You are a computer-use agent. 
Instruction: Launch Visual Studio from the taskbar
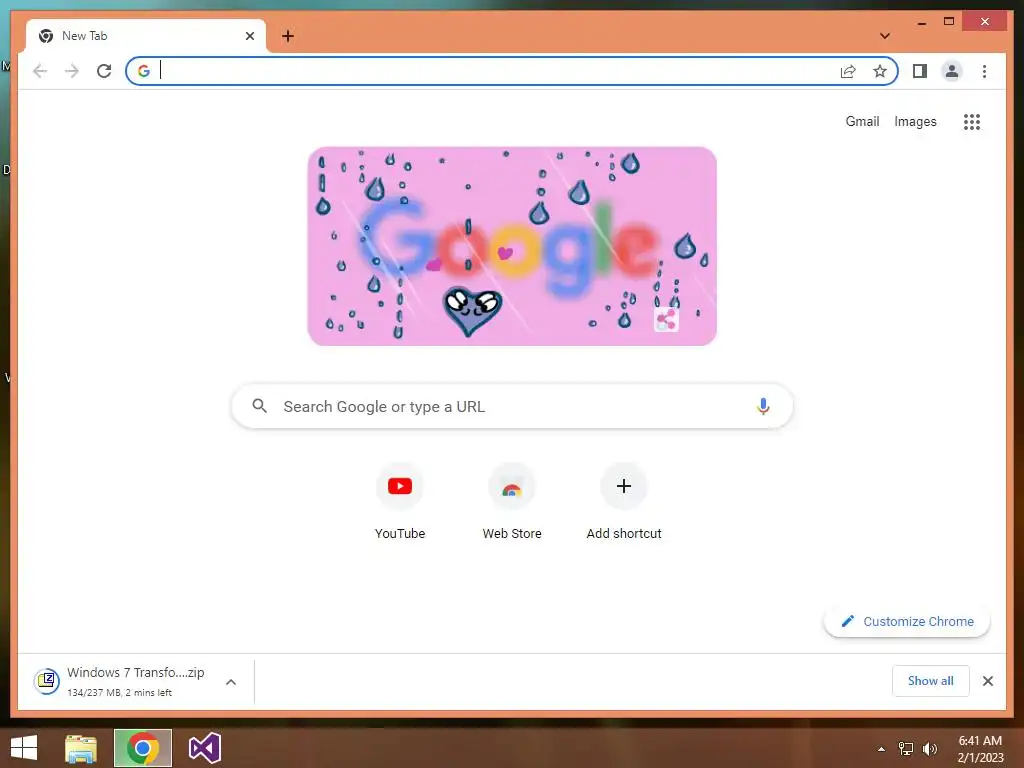(x=204, y=748)
